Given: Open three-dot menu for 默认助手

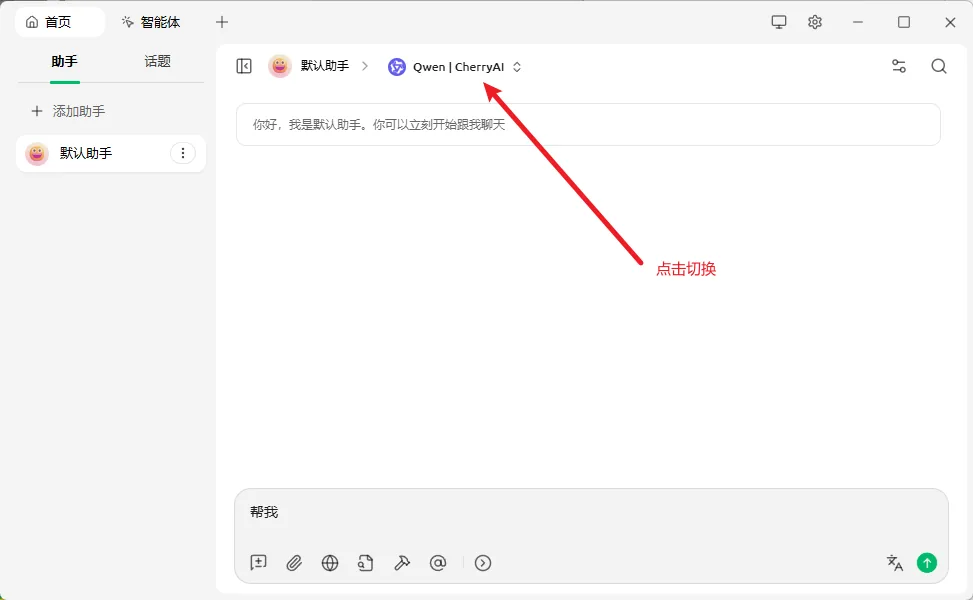Looking at the screenshot, I should 182,153.
